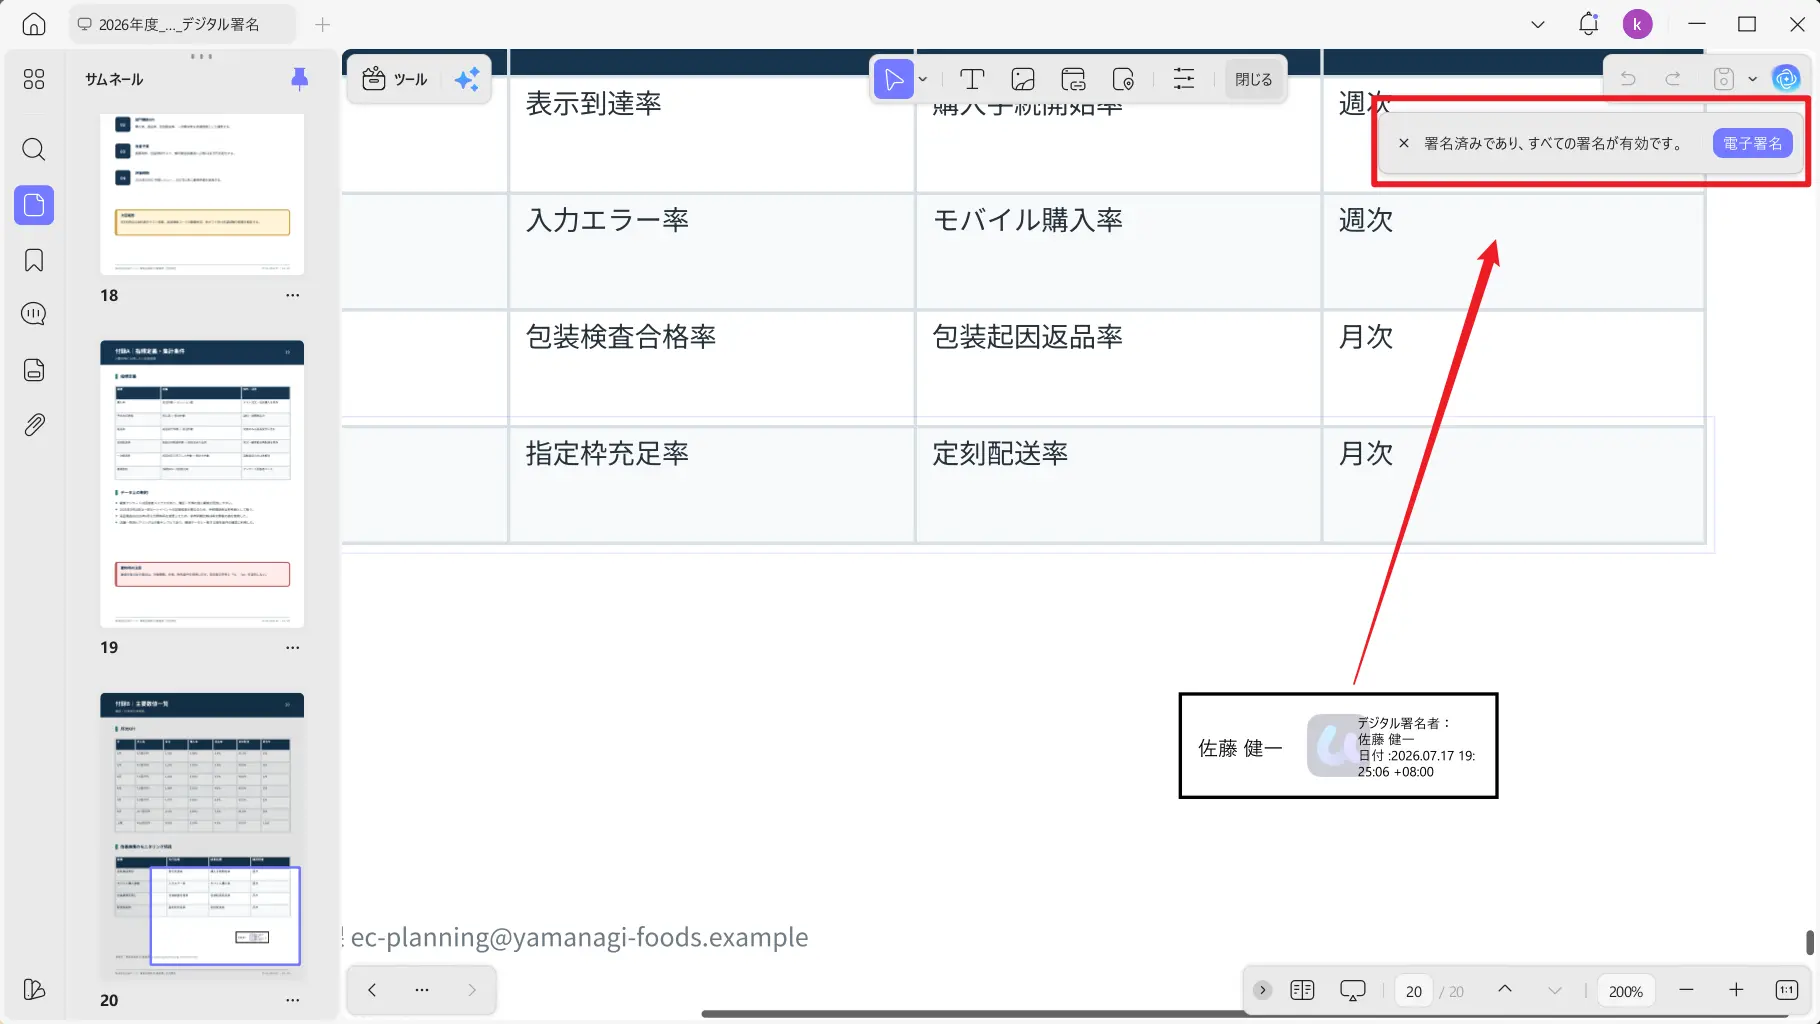
Task: Set the actual size 1:1 view
Action: [1787, 990]
